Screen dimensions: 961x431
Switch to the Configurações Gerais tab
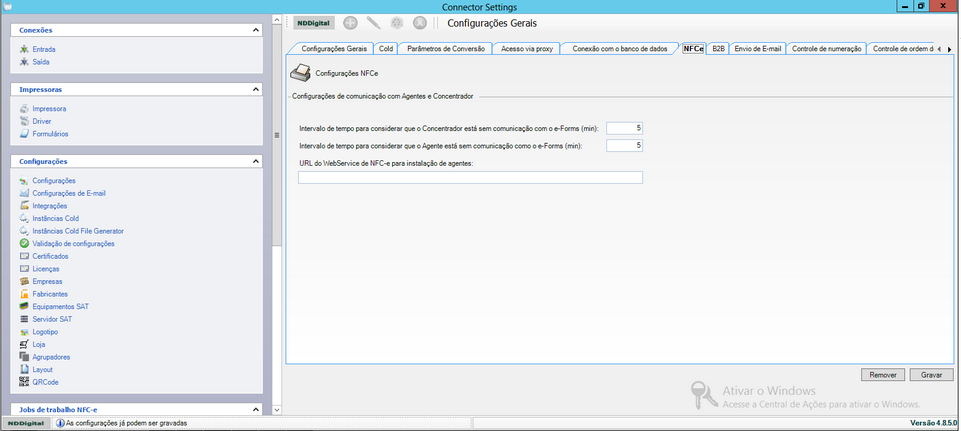335,48
